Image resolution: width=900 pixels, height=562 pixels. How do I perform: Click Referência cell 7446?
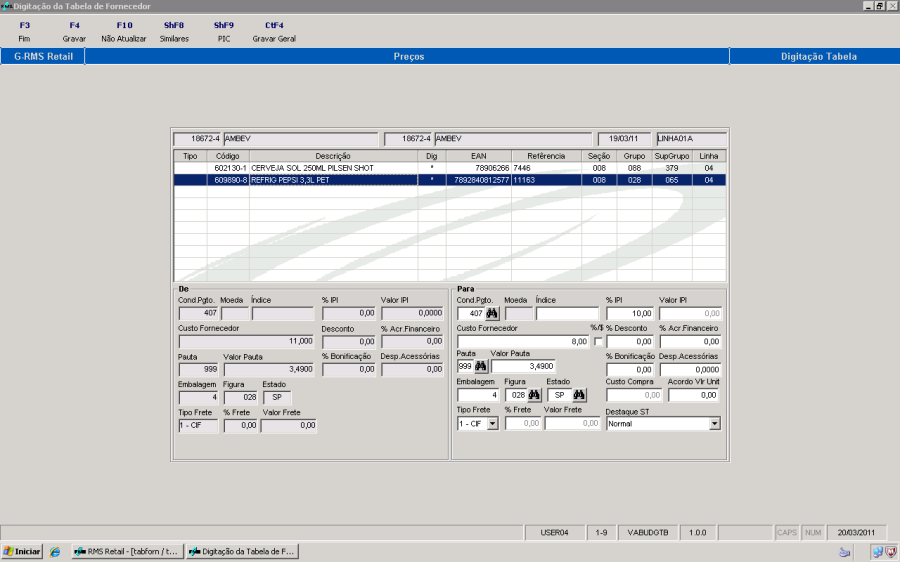click(x=546, y=168)
